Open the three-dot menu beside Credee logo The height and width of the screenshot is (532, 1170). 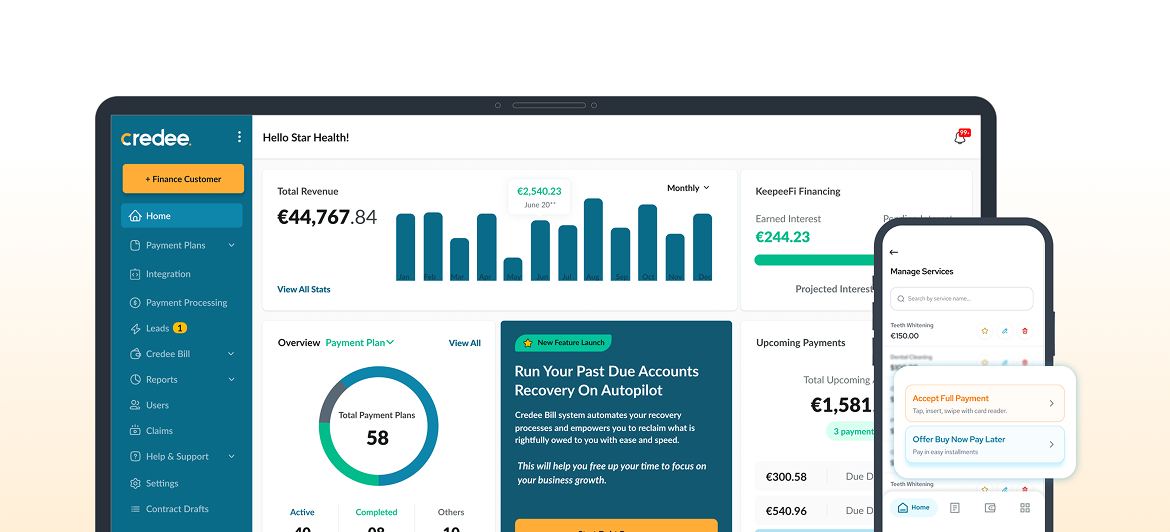point(239,137)
